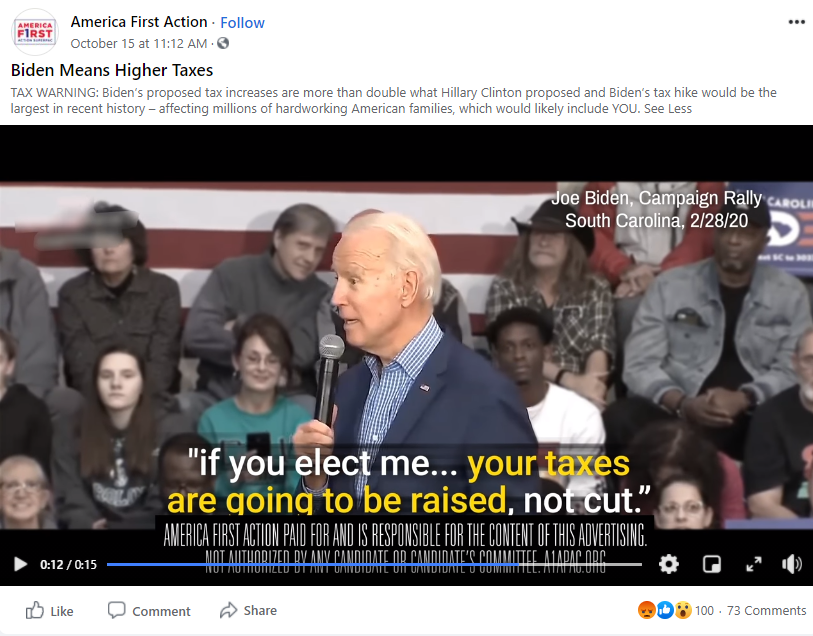Share the post using Share button
Viewport: 813px width, 636px height.
248,611
